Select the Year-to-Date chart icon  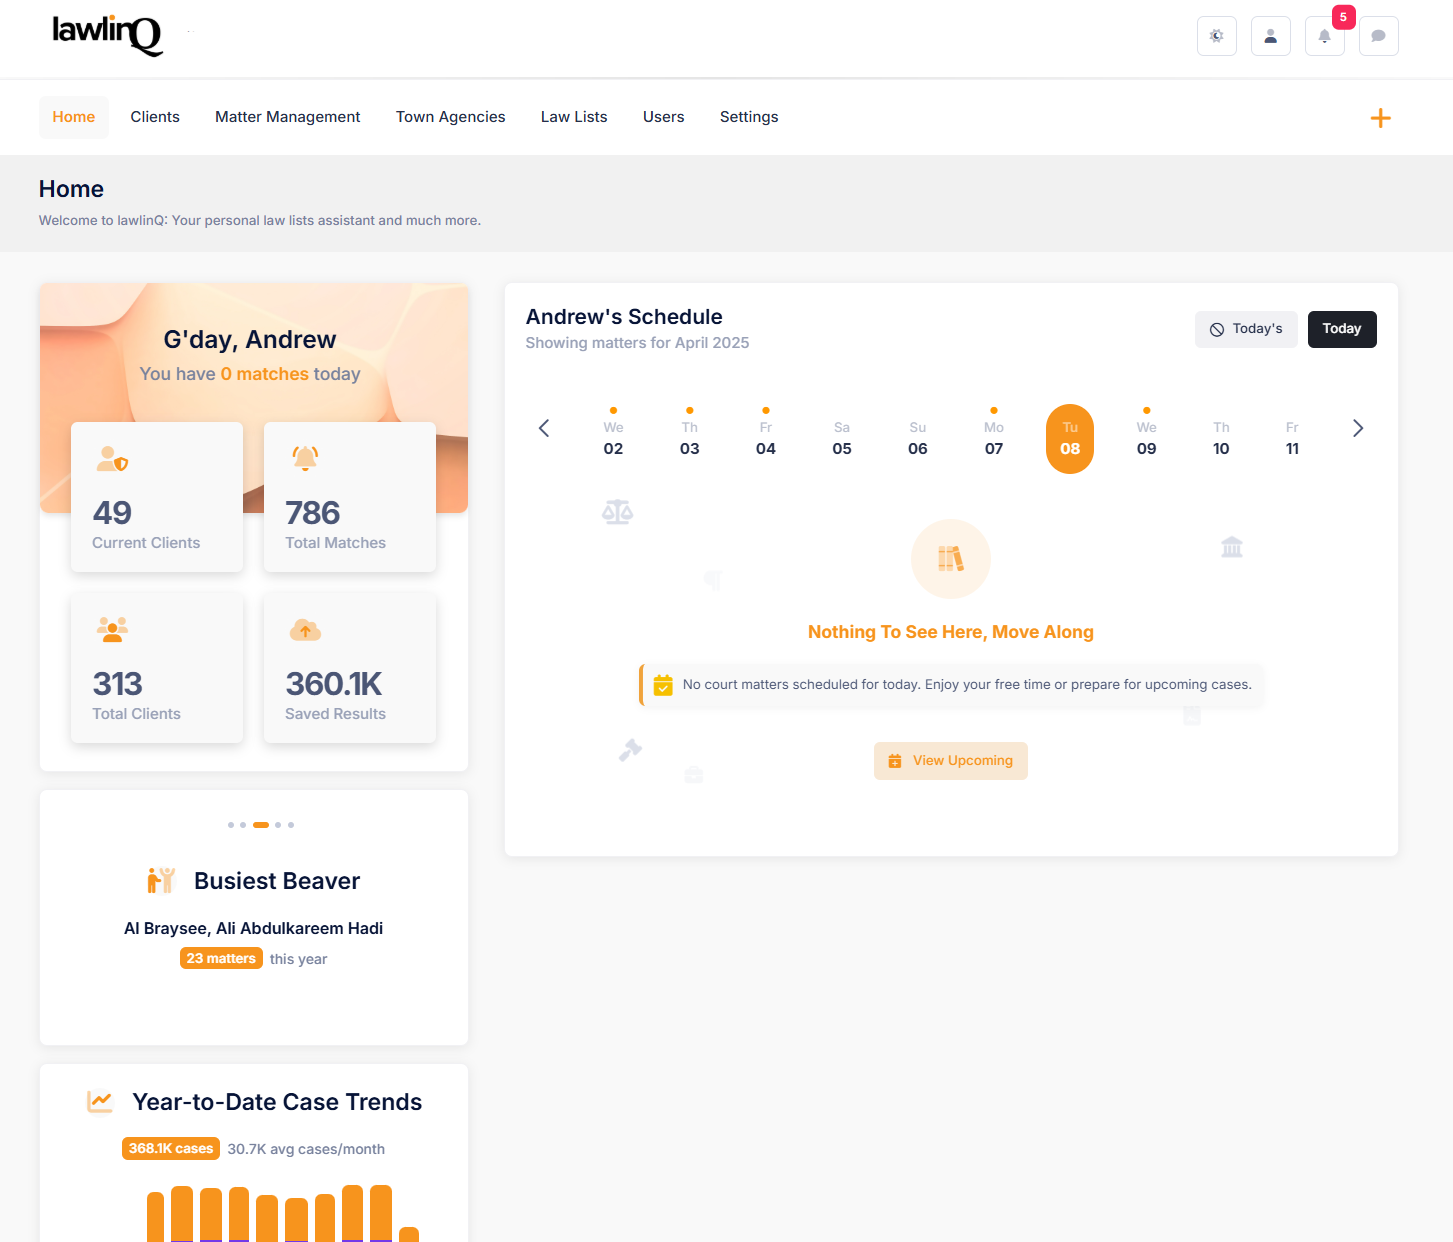pos(99,1101)
